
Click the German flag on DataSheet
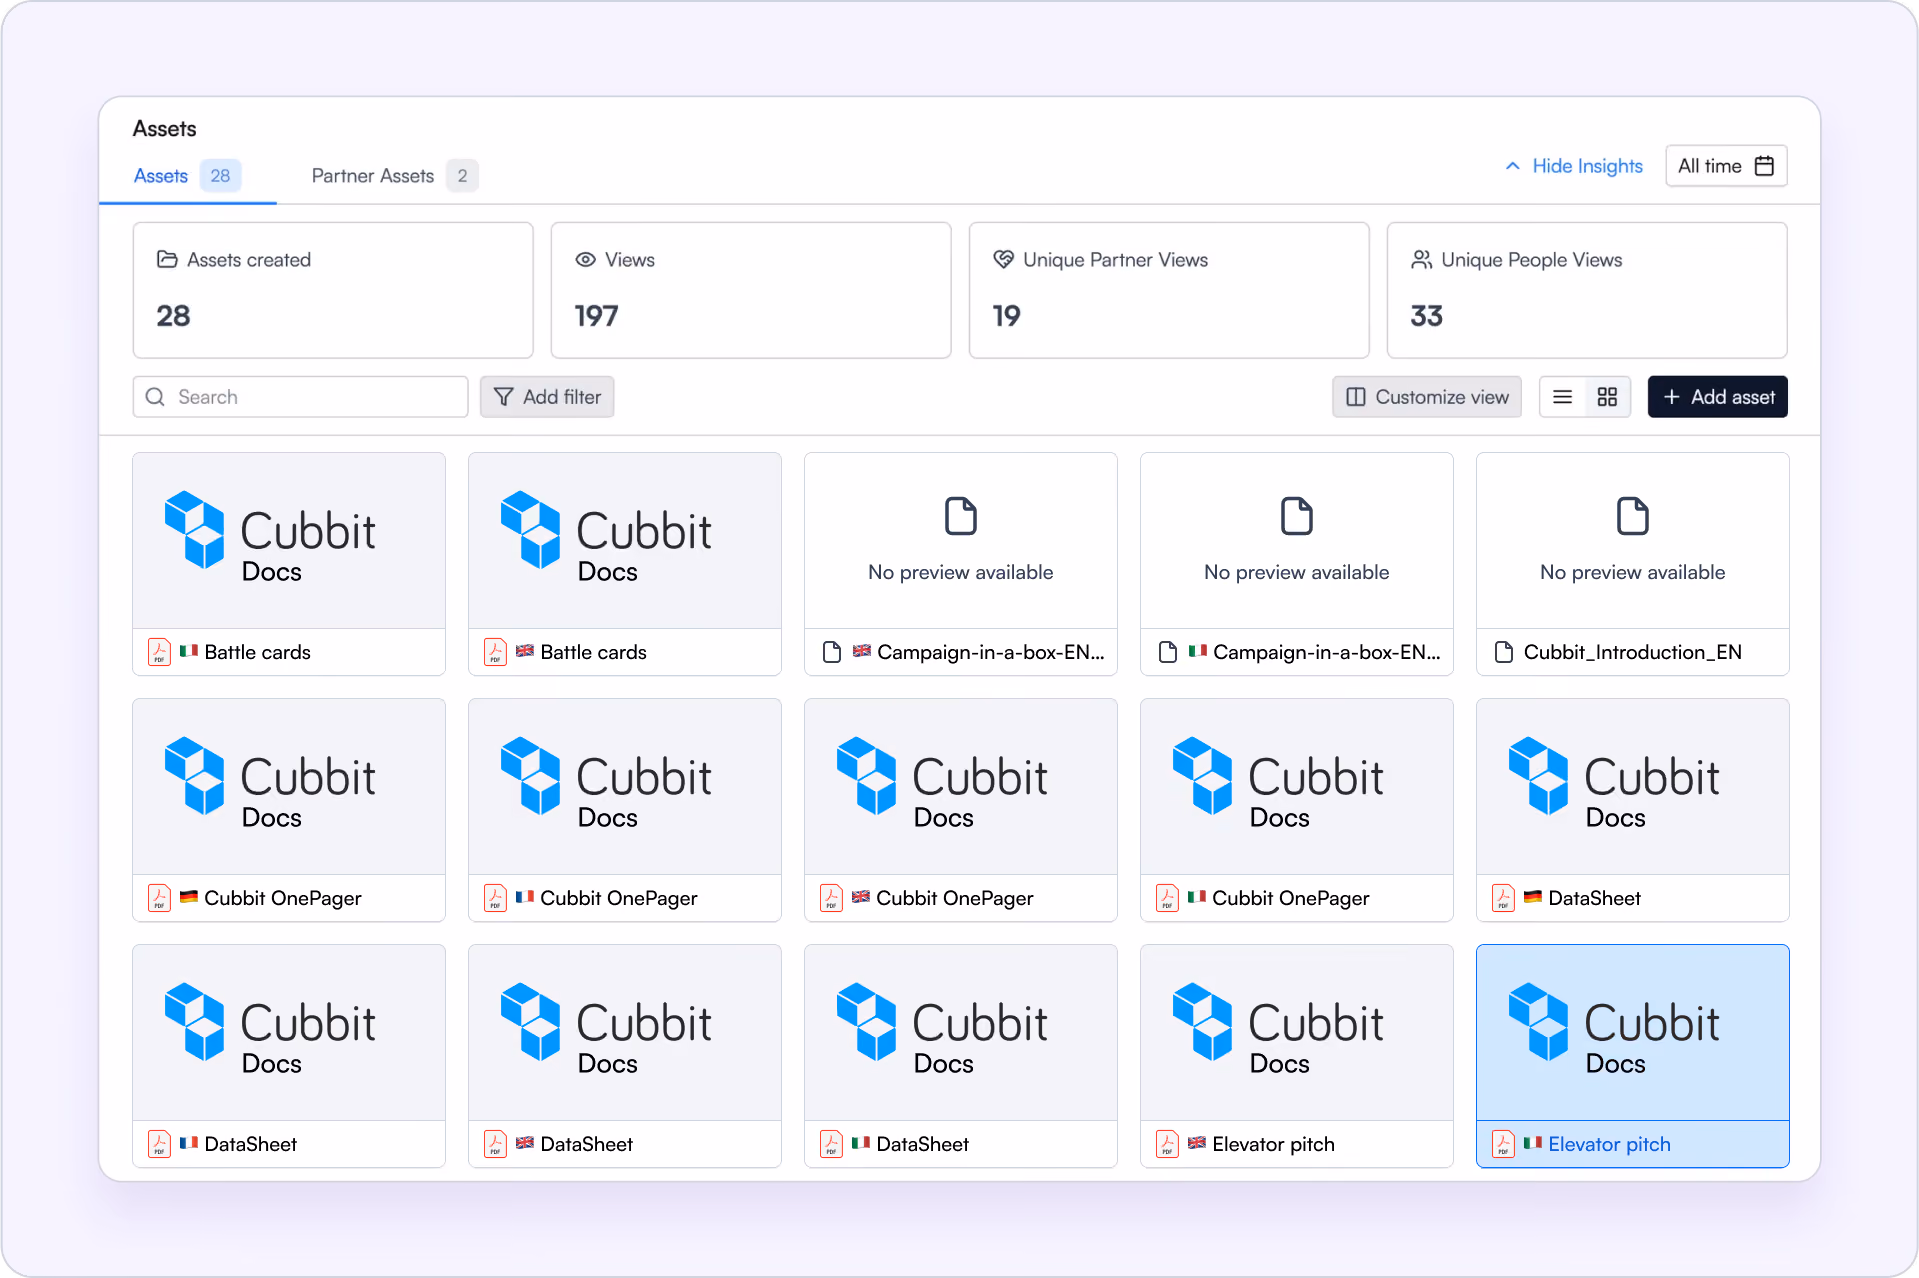(1533, 897)
